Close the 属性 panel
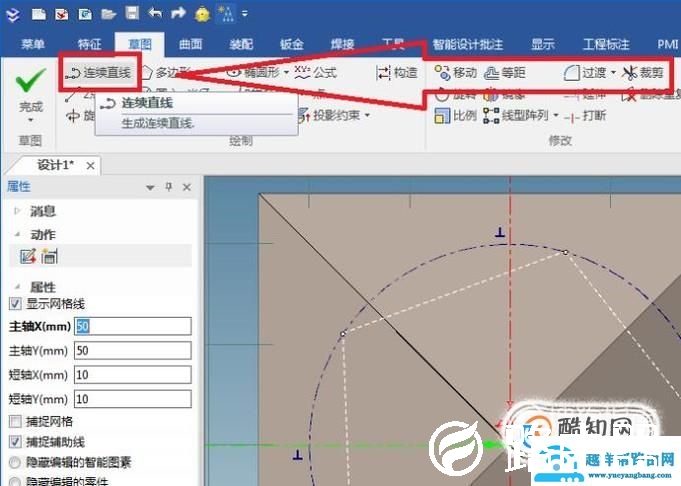Screen dimensions: 681x486 (x=187, y=187)
